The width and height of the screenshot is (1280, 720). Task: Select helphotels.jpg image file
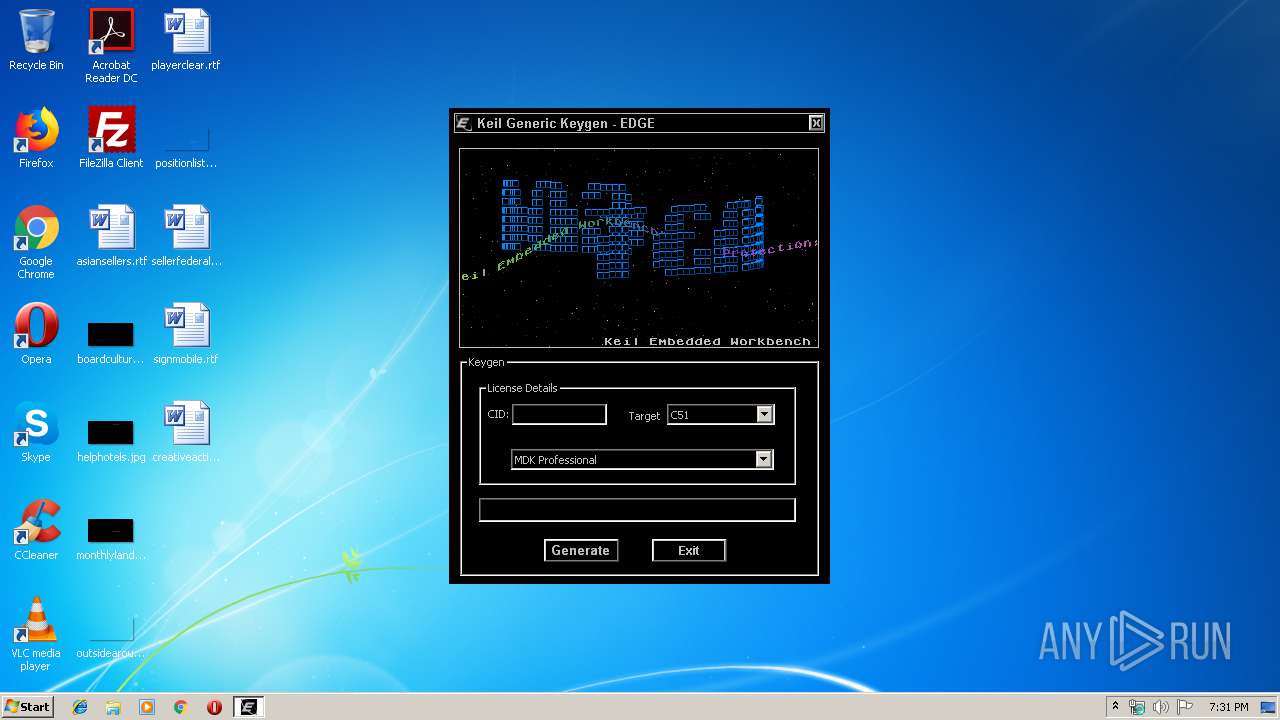pos(111,440)
